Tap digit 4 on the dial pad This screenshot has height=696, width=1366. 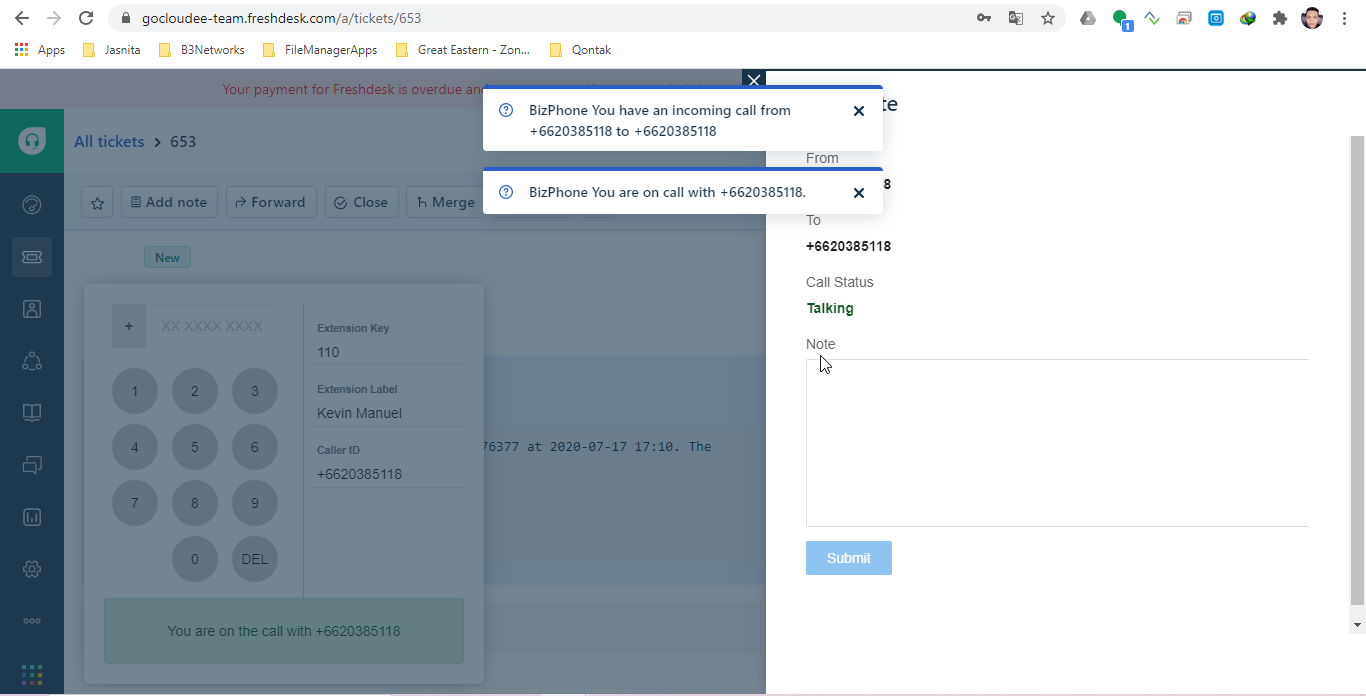tap(135, 447)
